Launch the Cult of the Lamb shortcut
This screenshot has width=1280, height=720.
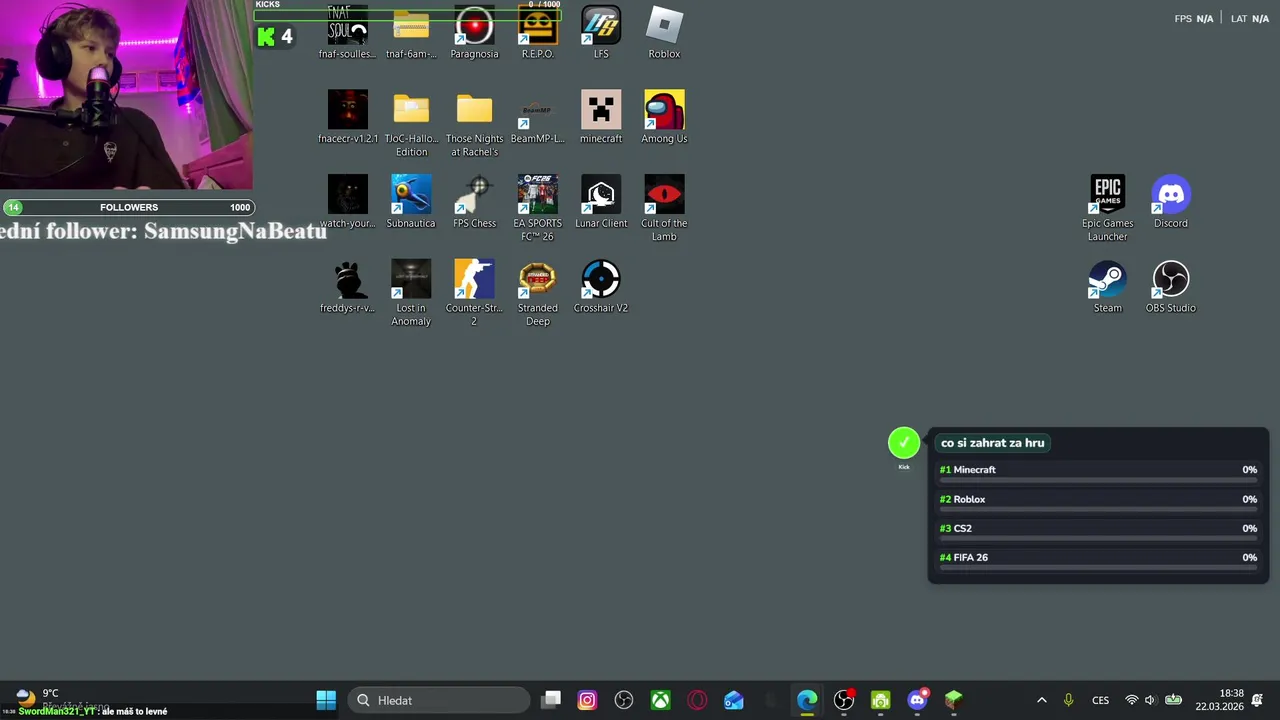click(664, 208)
